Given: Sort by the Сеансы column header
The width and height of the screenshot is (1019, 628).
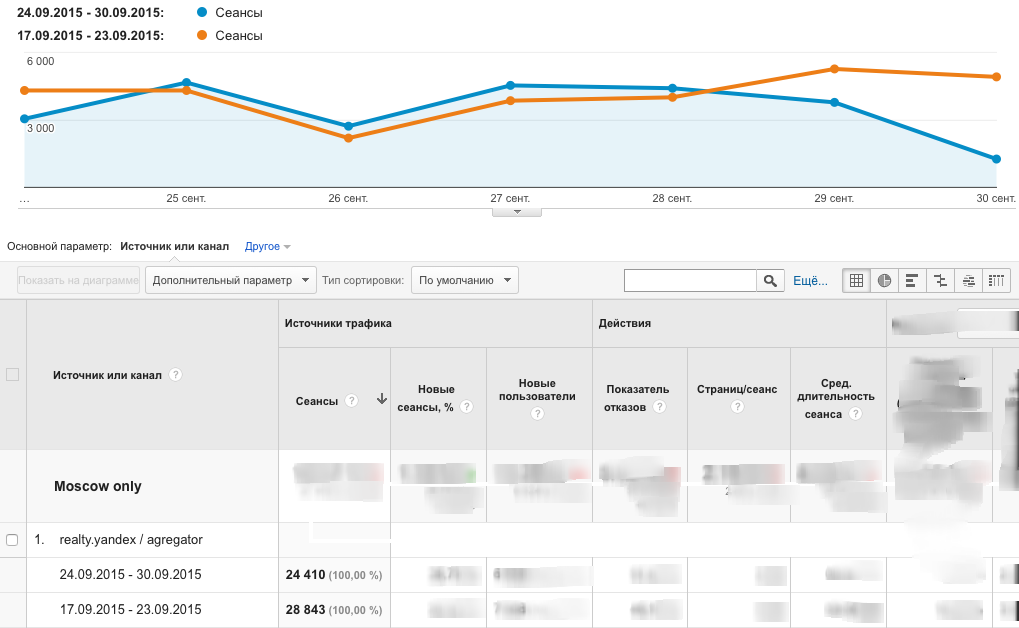Looking at the screenshot, I should 316,401.
